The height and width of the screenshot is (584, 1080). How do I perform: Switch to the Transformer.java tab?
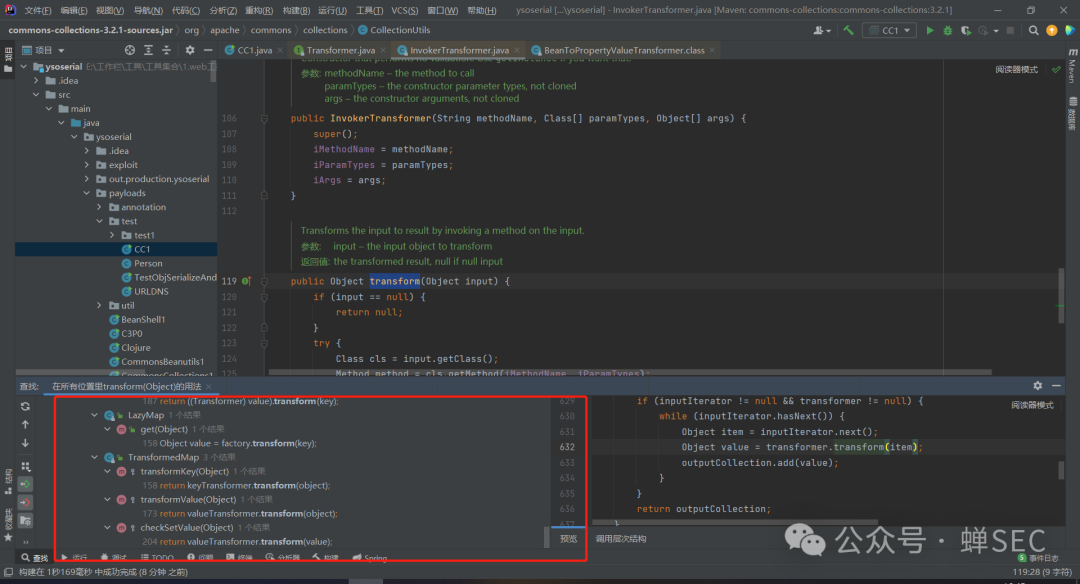click(x=340, y=50)
